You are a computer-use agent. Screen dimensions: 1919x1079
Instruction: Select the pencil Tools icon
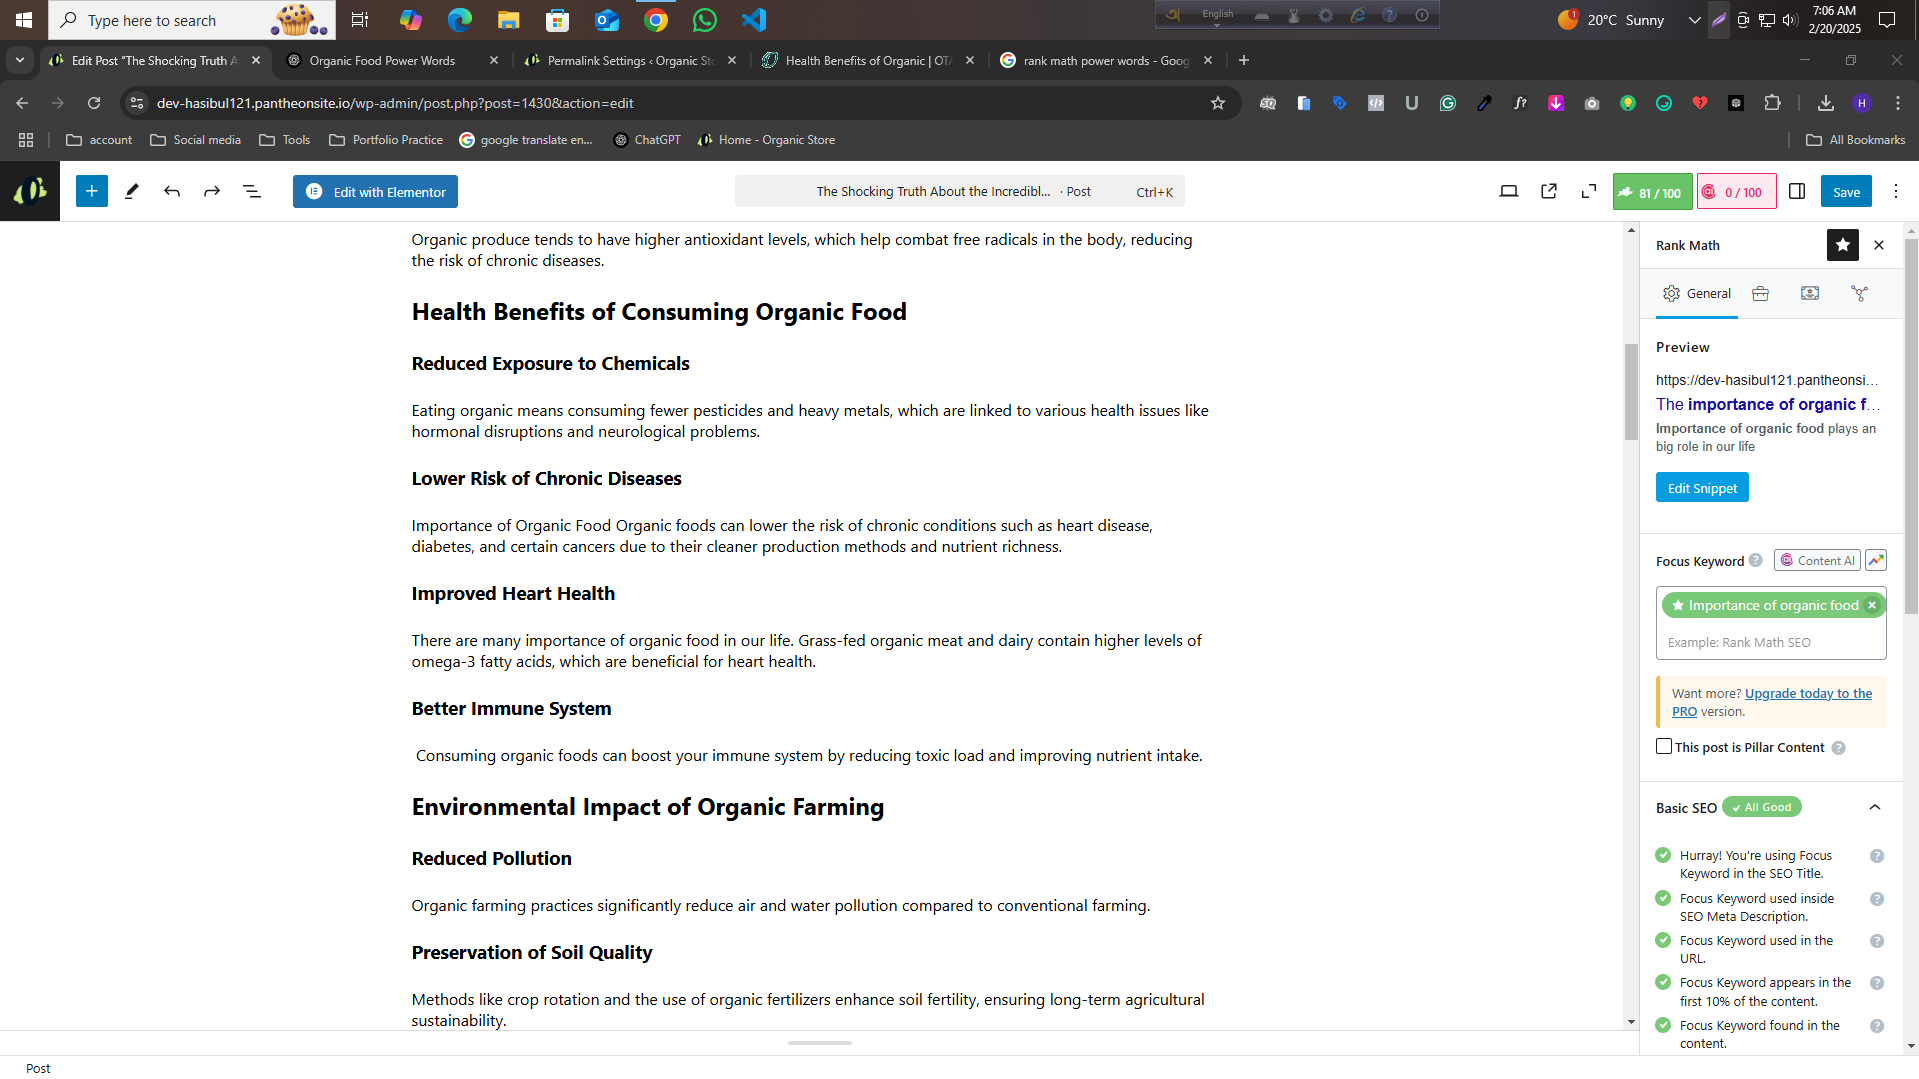point(131,191)
